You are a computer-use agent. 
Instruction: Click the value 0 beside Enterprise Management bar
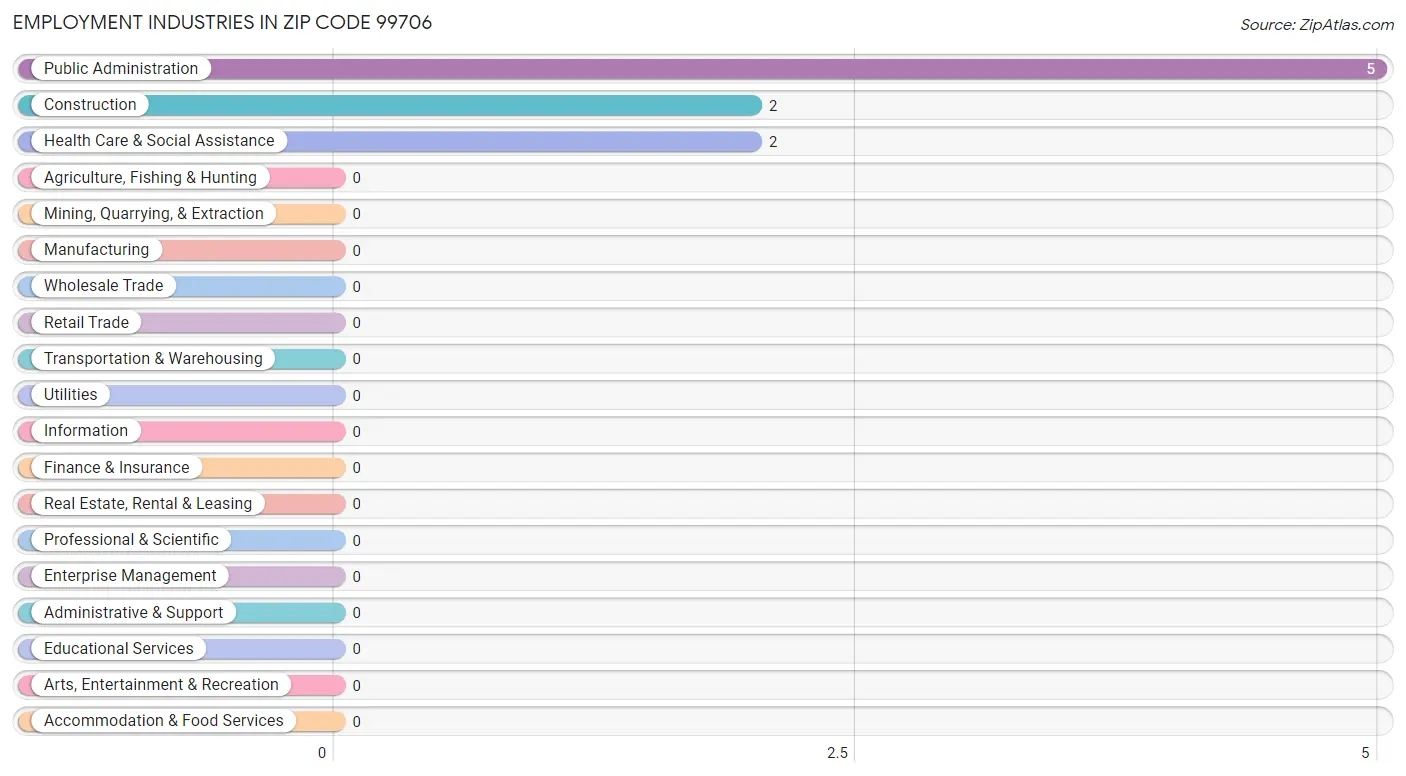click(356, 577)
